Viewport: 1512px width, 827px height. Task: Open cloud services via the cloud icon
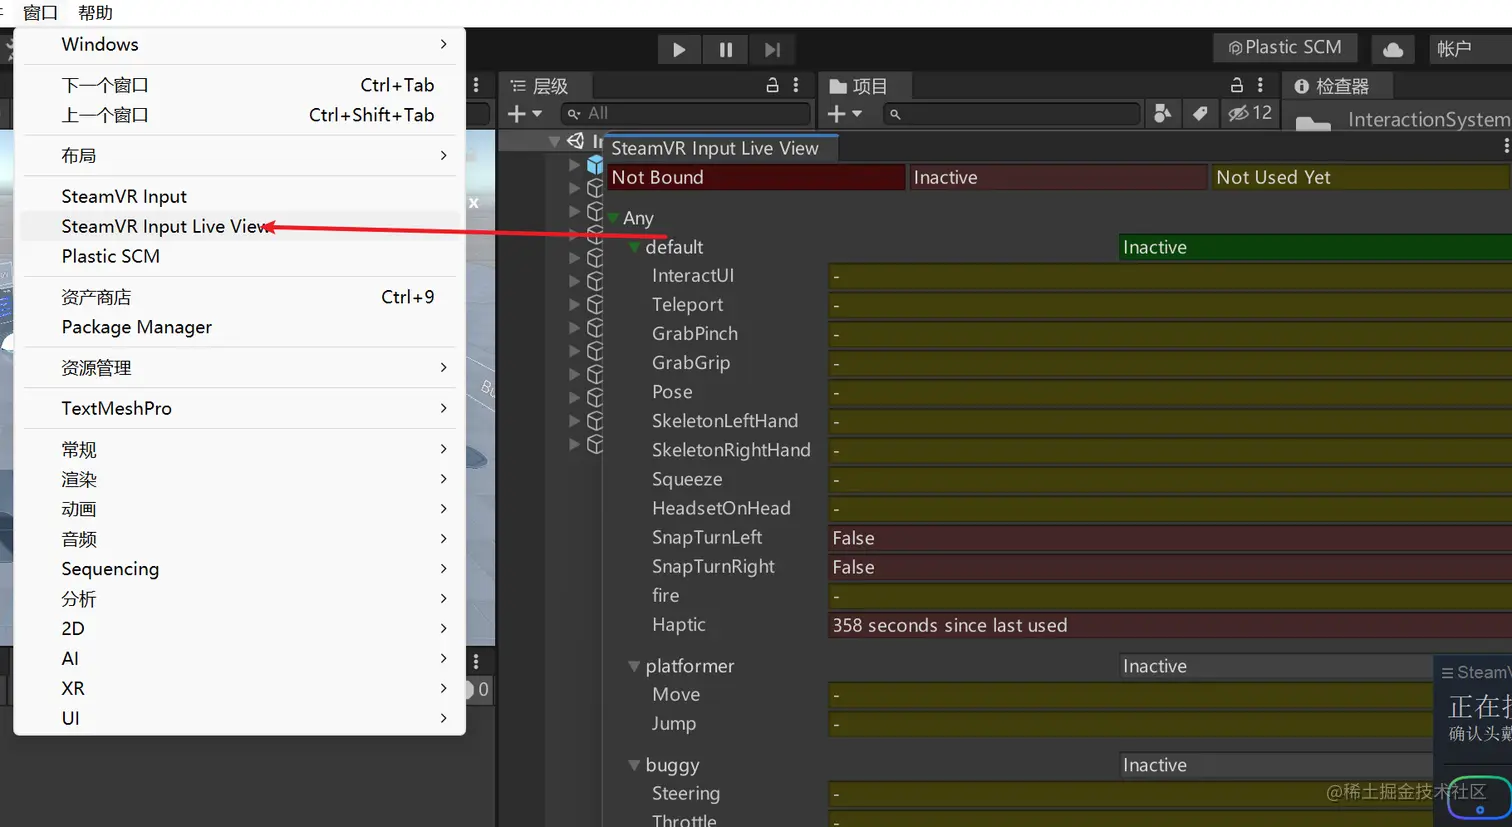coord(1393,49)
